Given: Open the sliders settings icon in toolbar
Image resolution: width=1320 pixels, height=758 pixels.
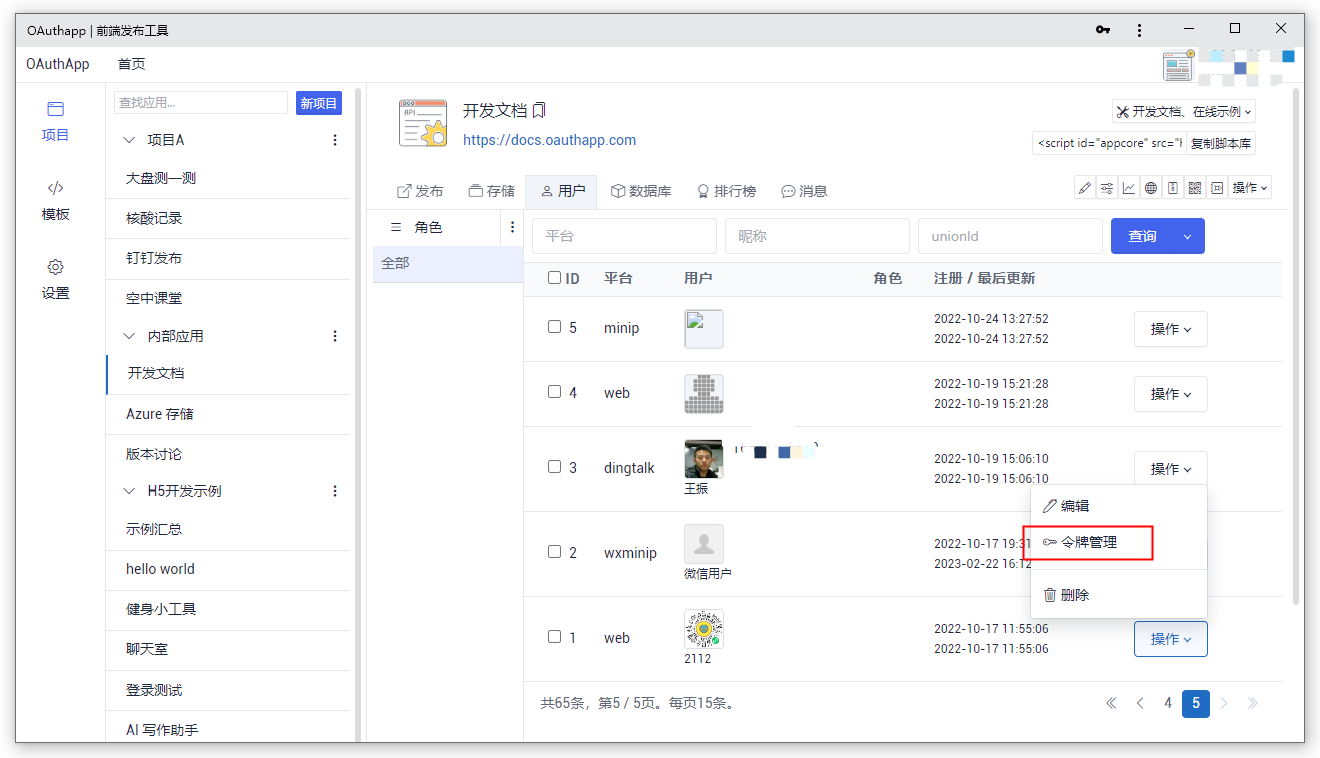Looking at the screenshot, I should point(1107,188).
